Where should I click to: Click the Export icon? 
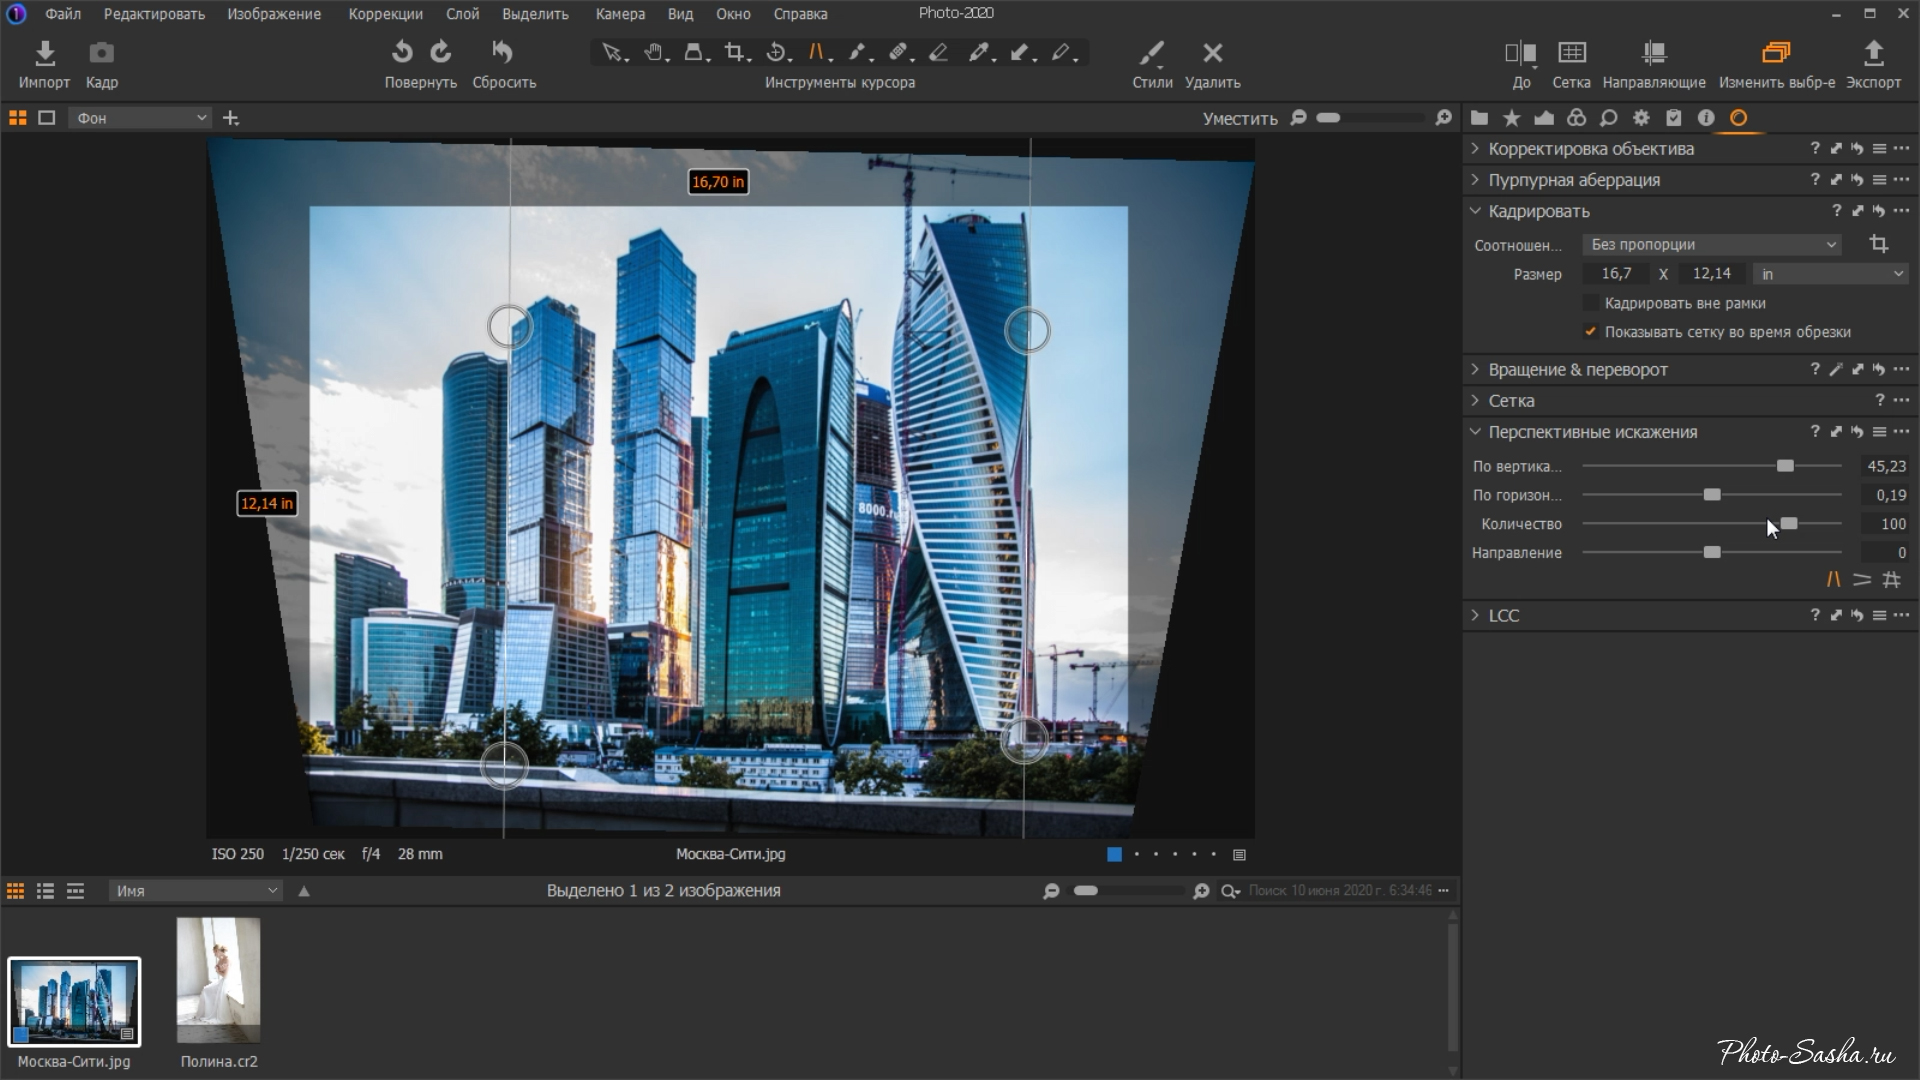pos(1873,53)
